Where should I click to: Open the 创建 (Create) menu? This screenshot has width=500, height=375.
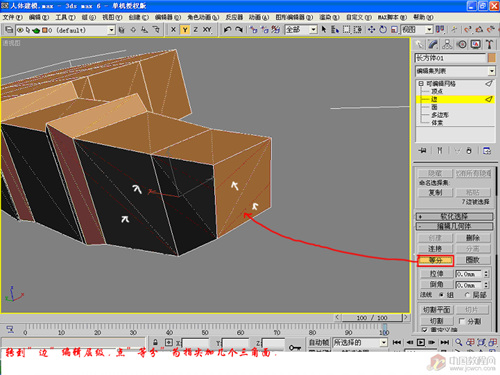pyautogui.click(x=138, y=17)
